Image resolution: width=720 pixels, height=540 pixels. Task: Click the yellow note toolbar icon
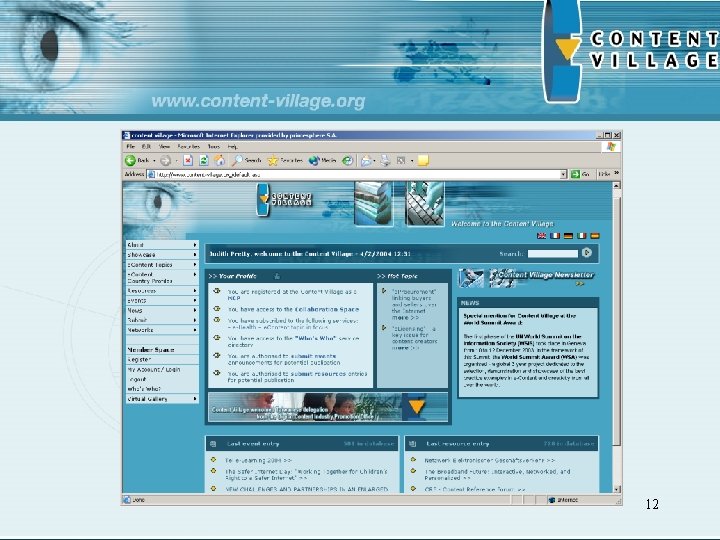(423, 160)
